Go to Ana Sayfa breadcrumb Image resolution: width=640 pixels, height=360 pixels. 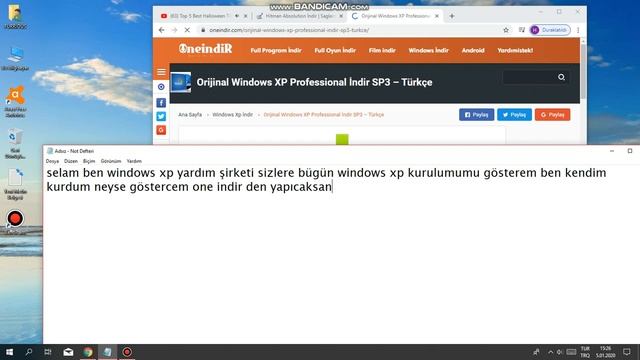pyautogui.click(x=190, y=115)
